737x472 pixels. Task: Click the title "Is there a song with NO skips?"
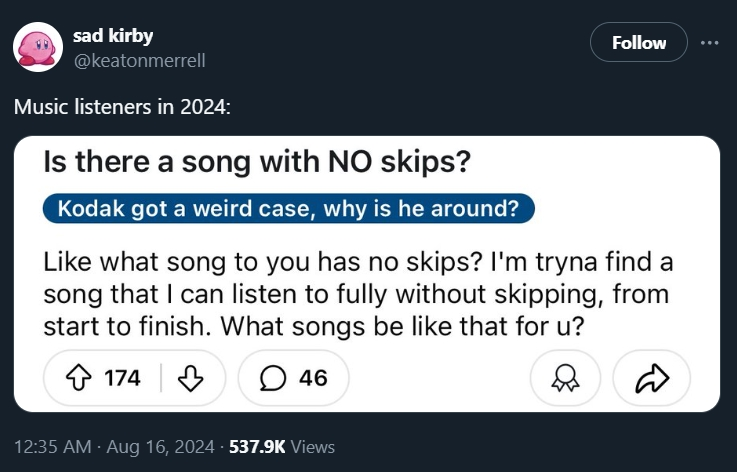(258, 163)
